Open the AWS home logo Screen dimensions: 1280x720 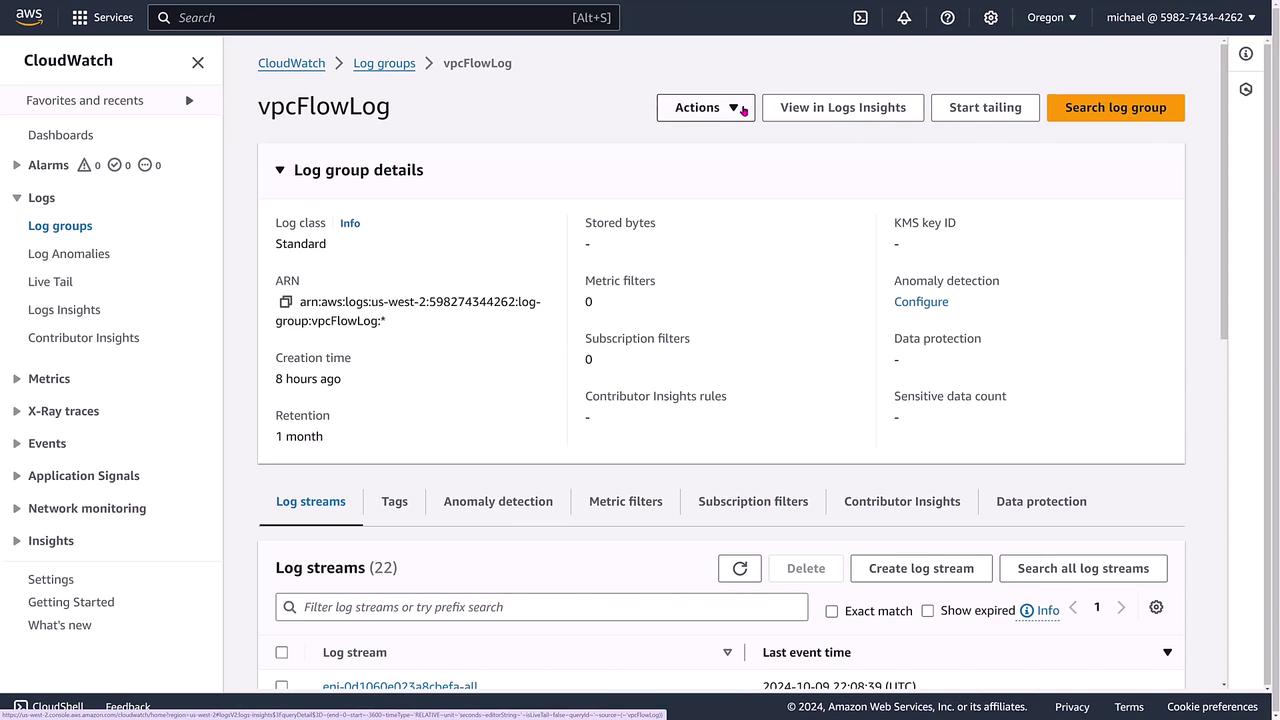pos(28,17)
